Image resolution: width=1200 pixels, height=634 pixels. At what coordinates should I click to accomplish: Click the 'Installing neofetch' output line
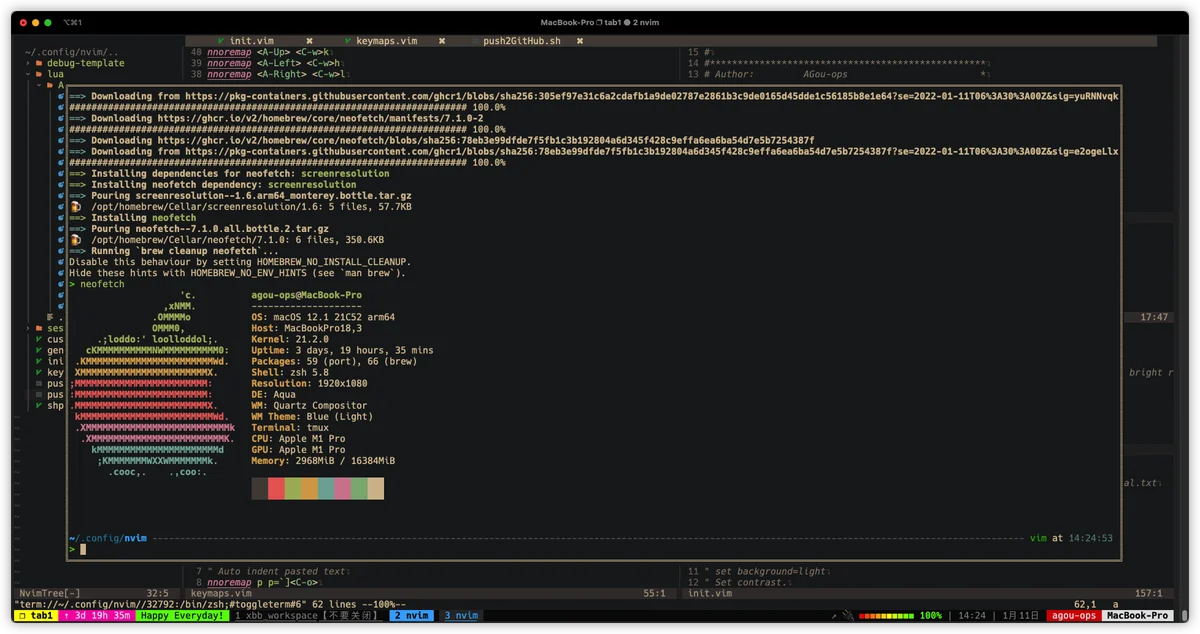point(132,218)
